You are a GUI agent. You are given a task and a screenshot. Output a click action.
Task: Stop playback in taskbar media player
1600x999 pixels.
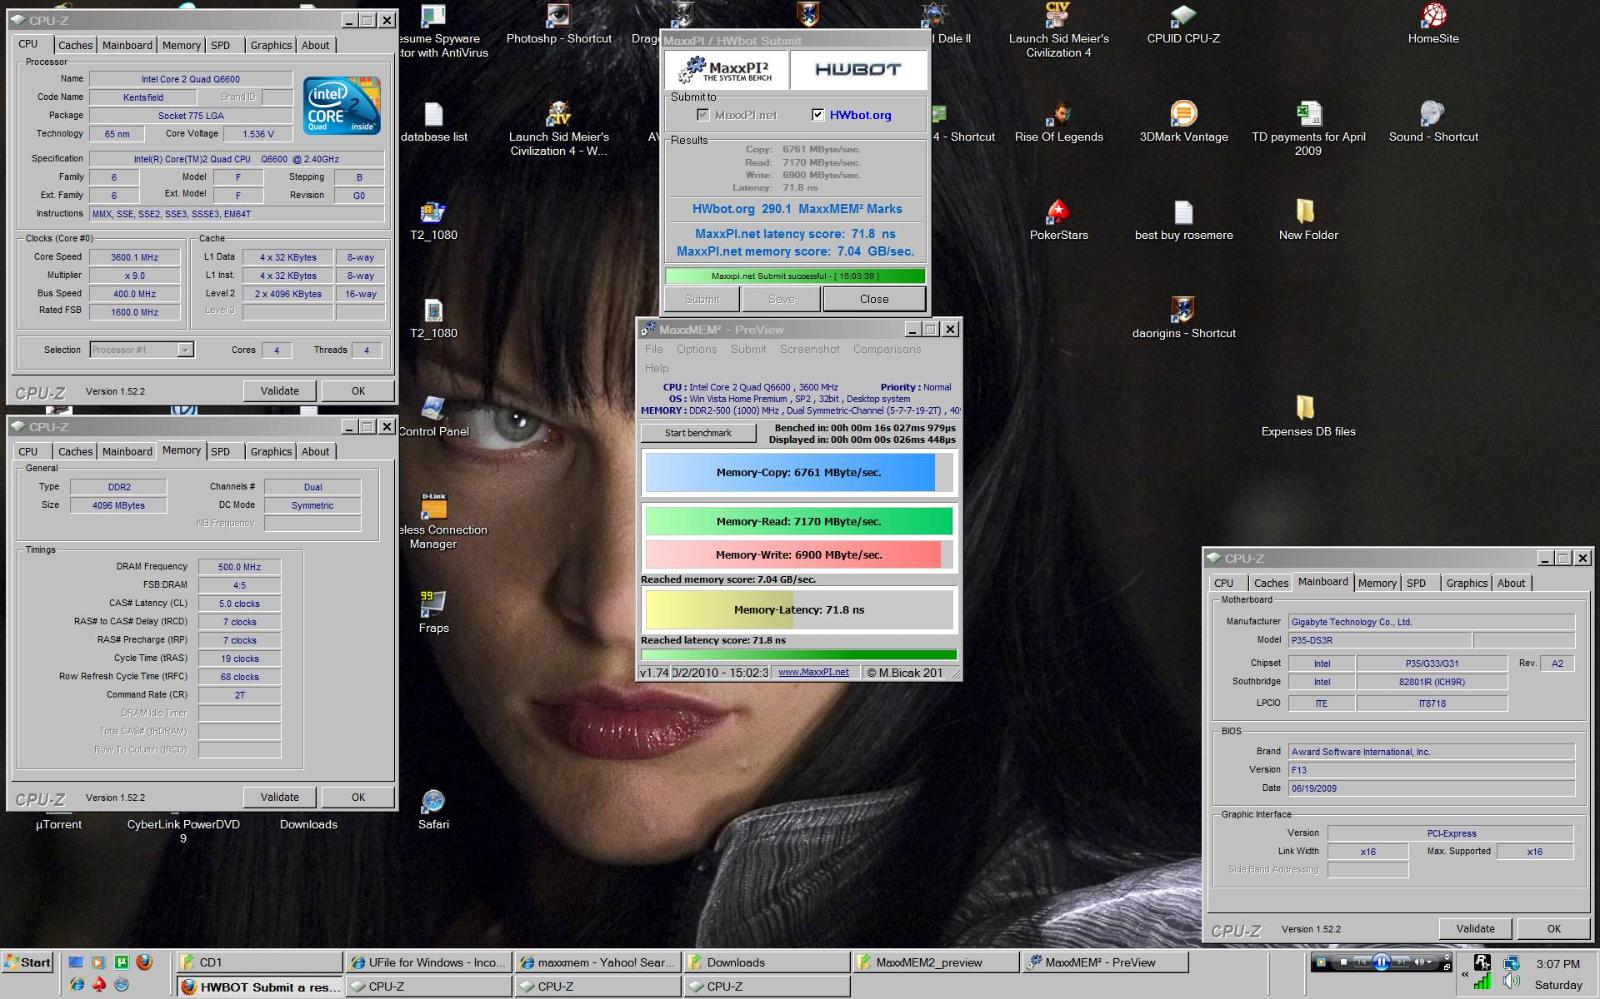pos(1344,962)
